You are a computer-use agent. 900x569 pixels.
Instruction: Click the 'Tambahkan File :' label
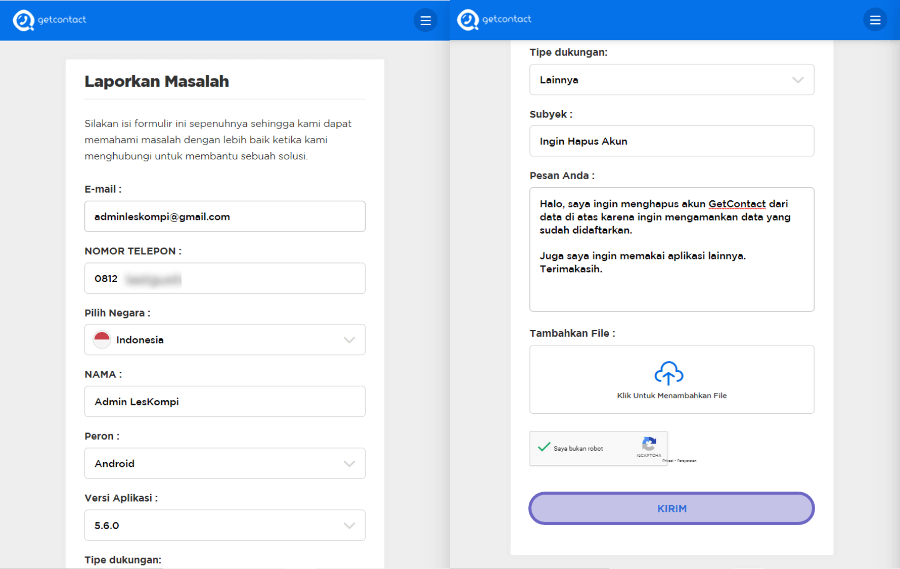tap(572, 333)
